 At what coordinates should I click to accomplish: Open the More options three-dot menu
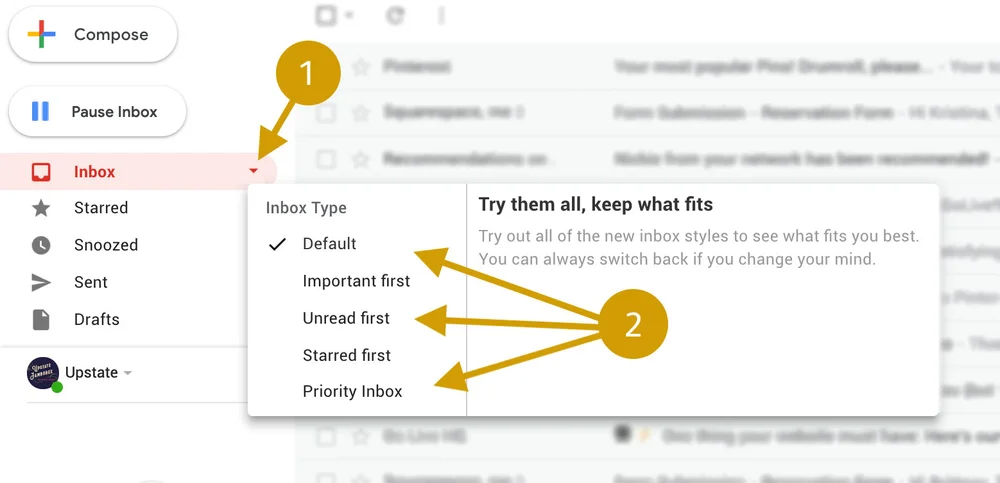tap(441, 15)
